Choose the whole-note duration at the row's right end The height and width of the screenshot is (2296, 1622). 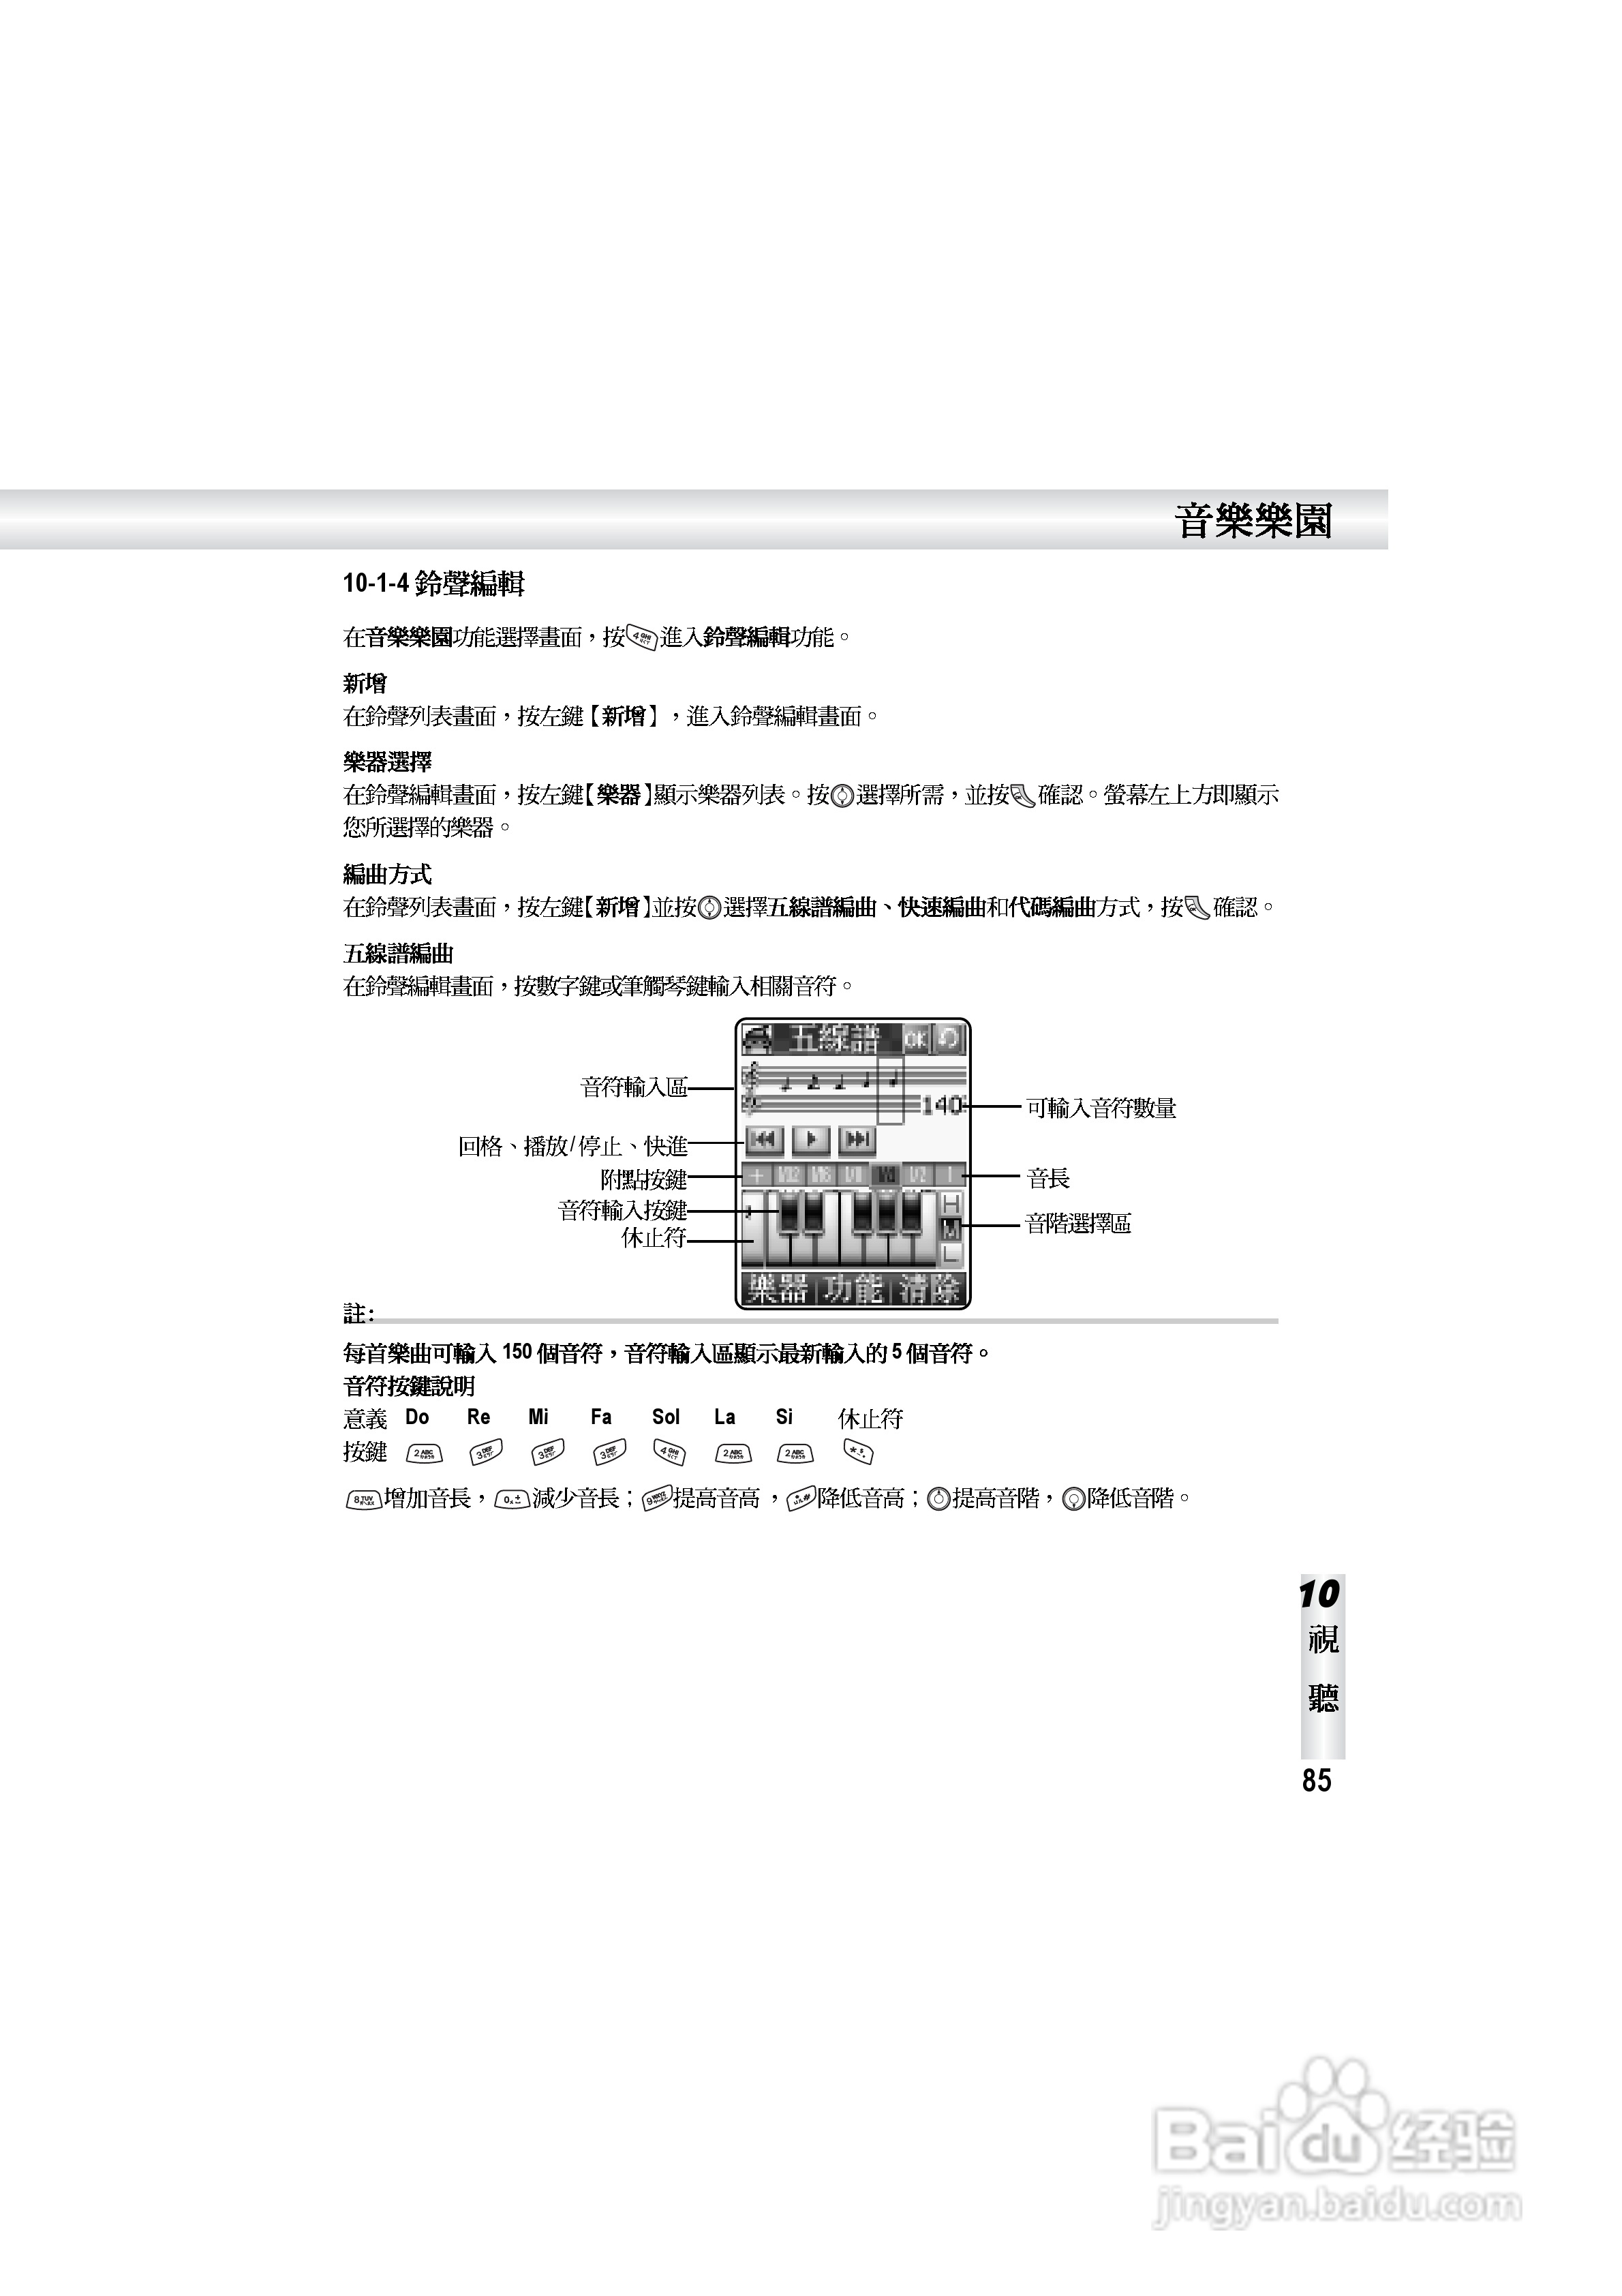tap(950, 1176)
